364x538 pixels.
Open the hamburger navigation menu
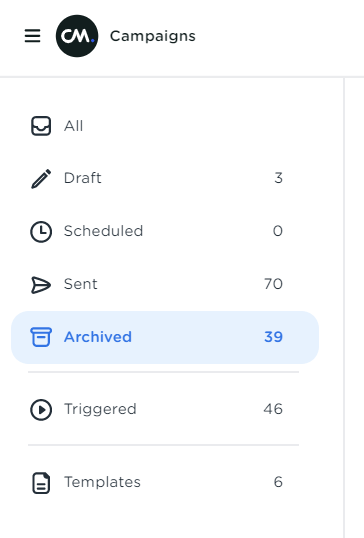coord(33,36)
